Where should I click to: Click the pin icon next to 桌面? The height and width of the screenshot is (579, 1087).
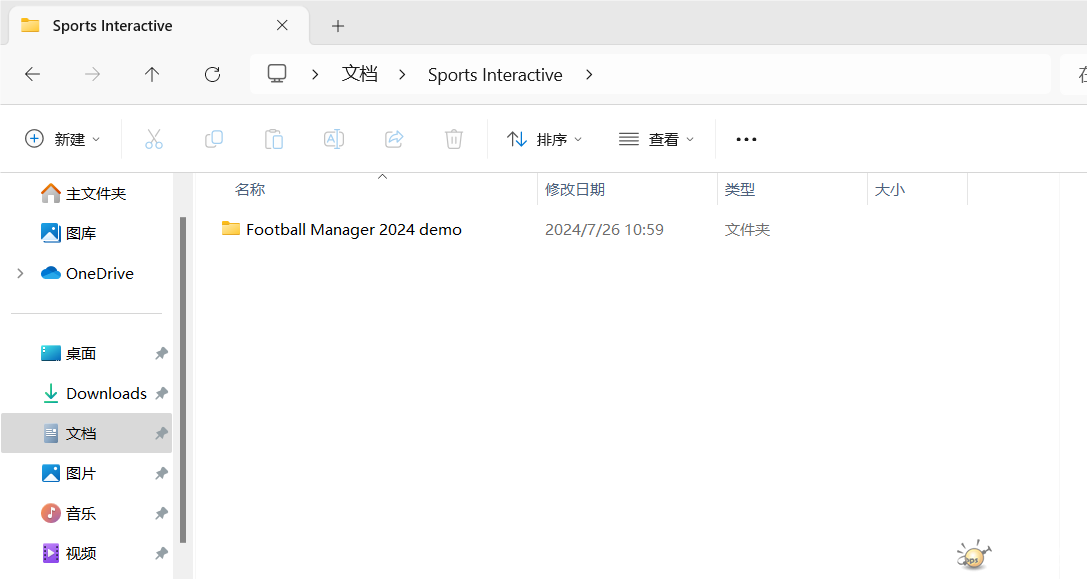click(161, 354)
